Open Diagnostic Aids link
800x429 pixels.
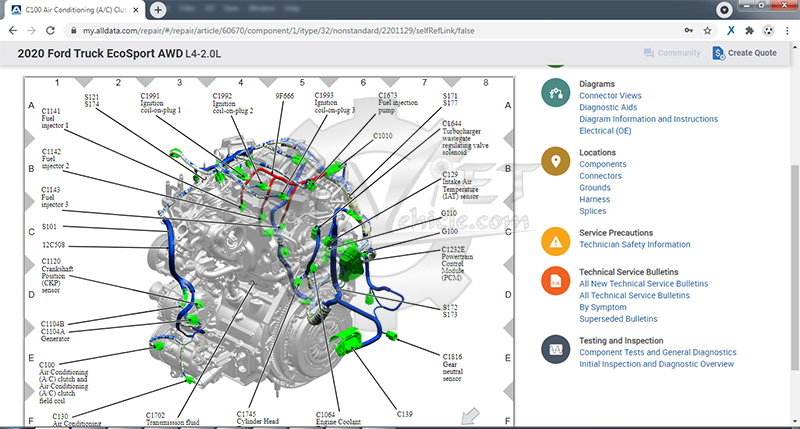(x=608, y=107)
